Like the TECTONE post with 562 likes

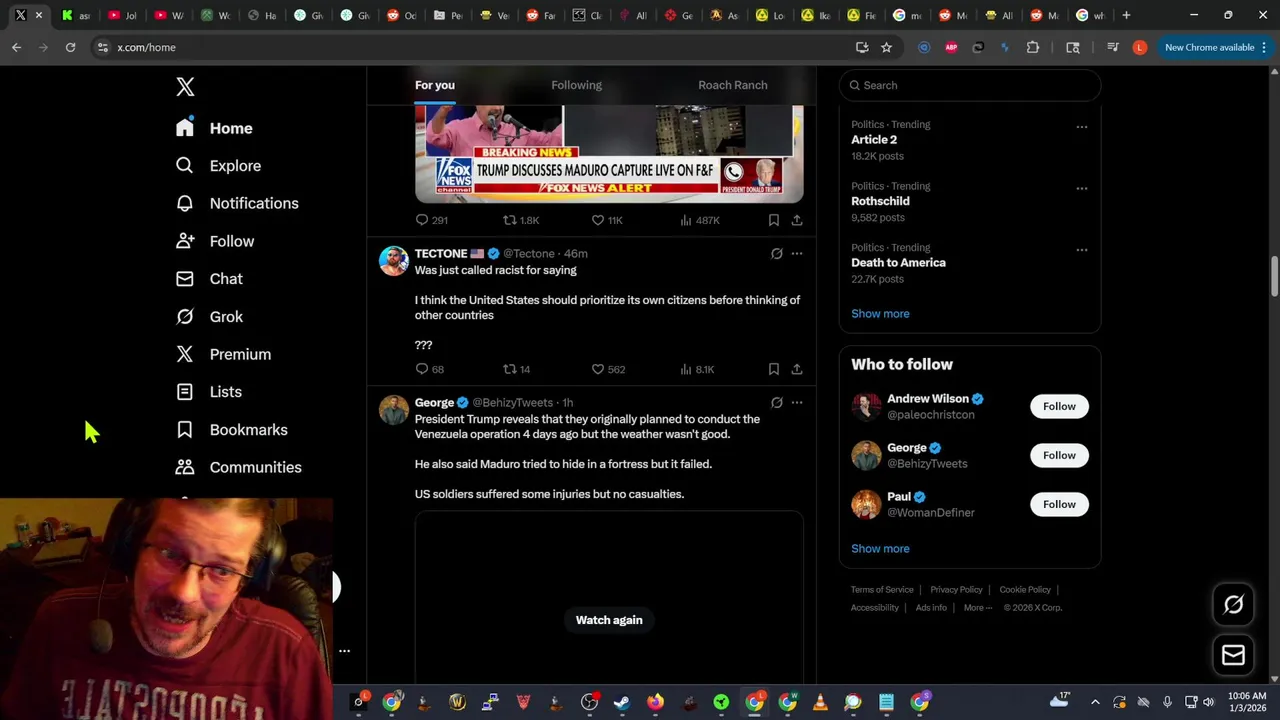coord(608,369)
